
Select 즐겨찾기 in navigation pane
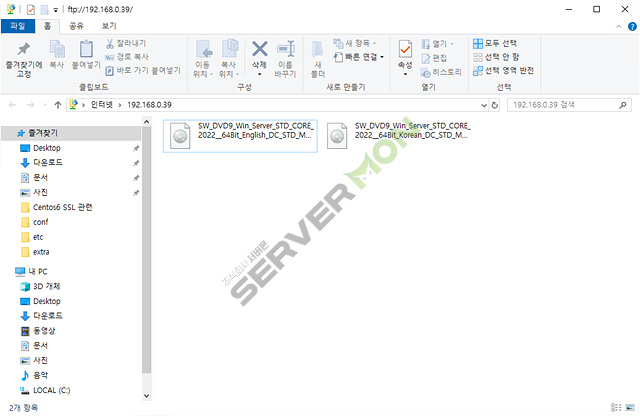[71, 133]
